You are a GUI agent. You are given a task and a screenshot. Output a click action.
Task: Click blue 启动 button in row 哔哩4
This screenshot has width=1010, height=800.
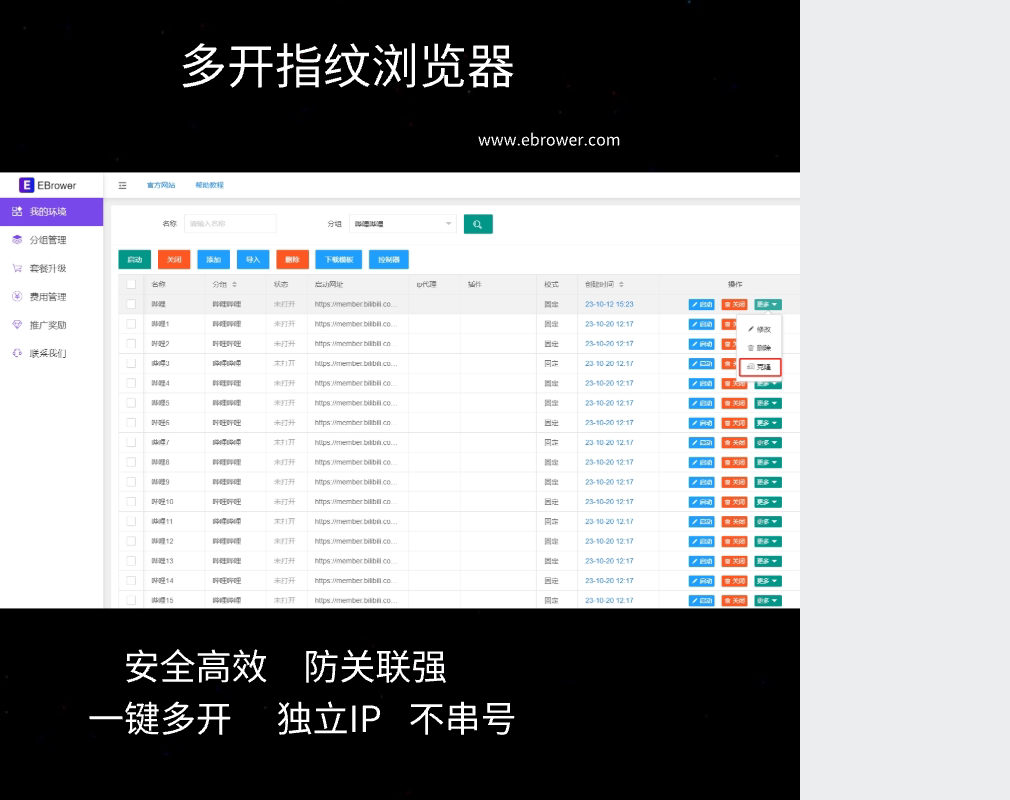(x=701, y=384)
